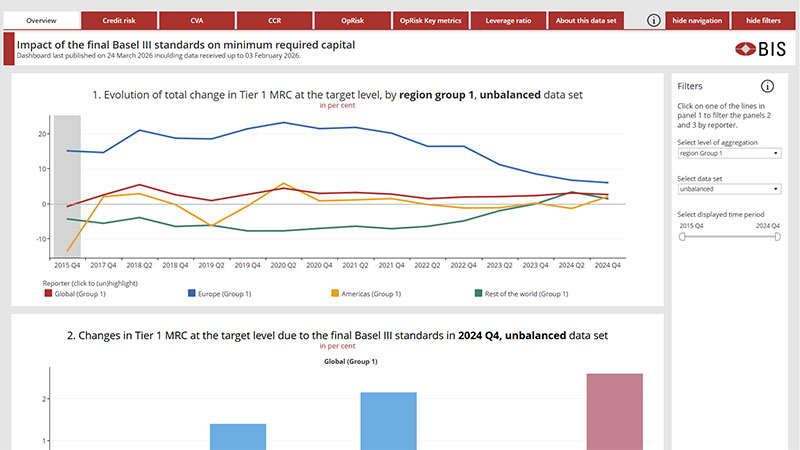
Task: Open the Select data set dropdown
Action: (729, 189)
